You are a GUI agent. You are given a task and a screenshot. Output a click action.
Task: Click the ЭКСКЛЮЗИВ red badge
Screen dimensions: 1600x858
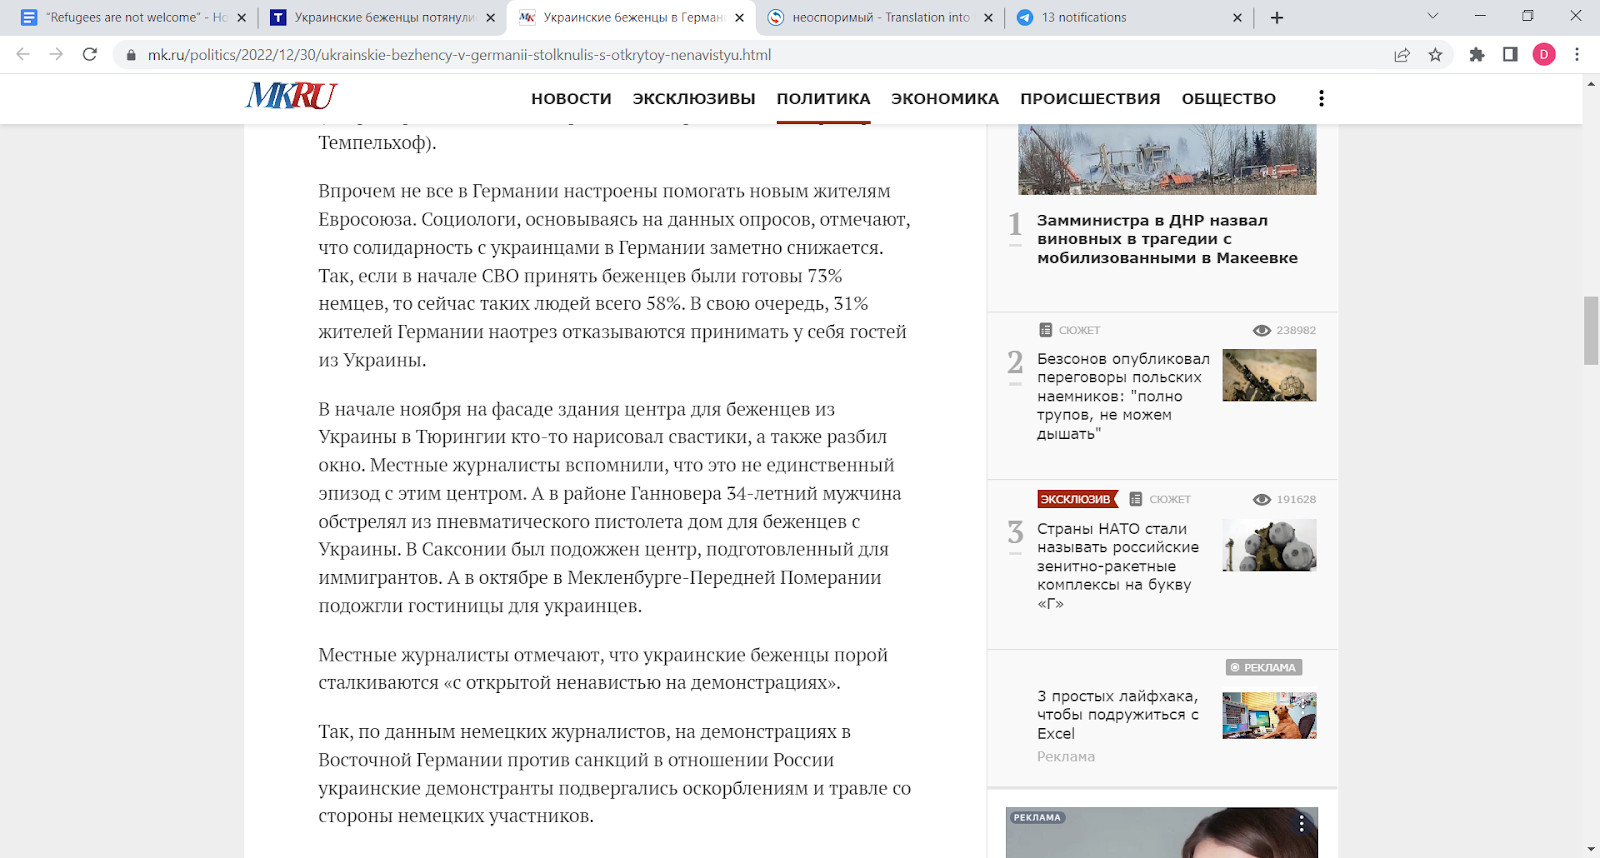tap(1077, 499)
